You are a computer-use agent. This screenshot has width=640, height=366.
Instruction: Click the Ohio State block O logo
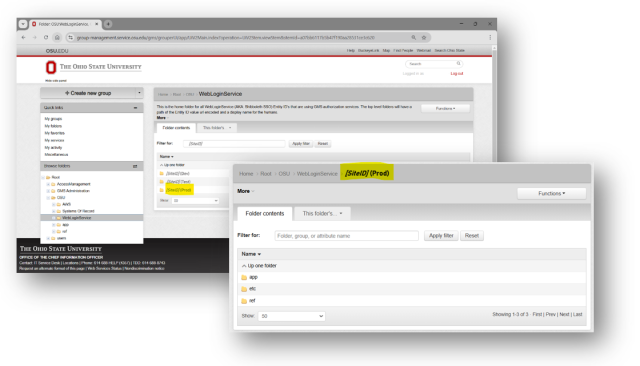(x=51, y=67)
